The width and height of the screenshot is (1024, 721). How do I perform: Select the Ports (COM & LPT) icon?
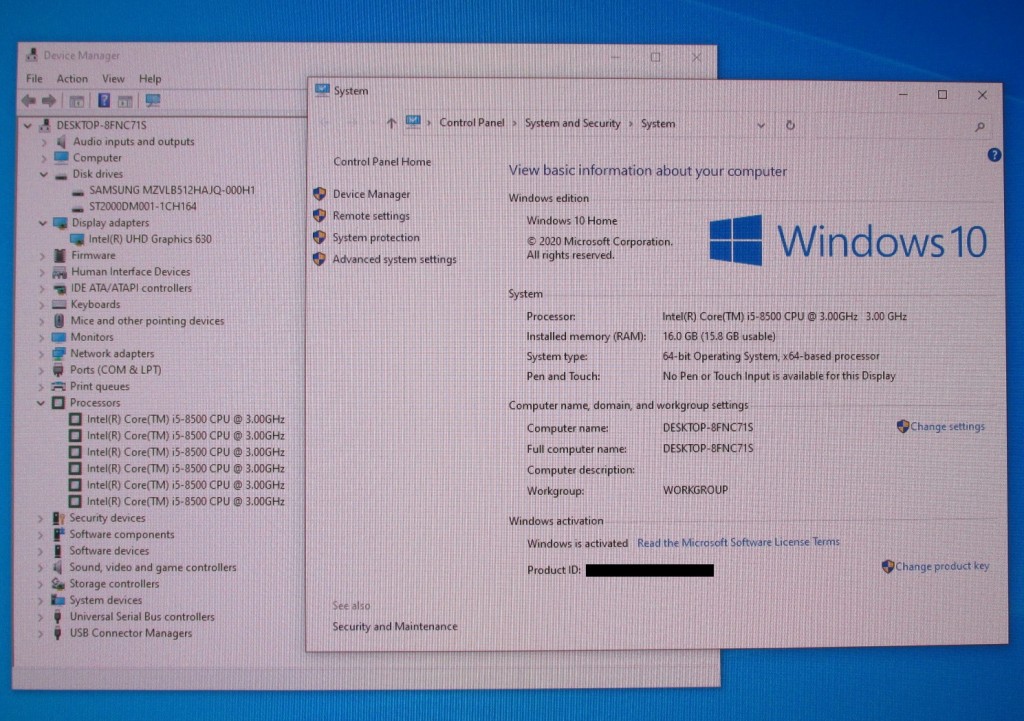coord(59,370)
